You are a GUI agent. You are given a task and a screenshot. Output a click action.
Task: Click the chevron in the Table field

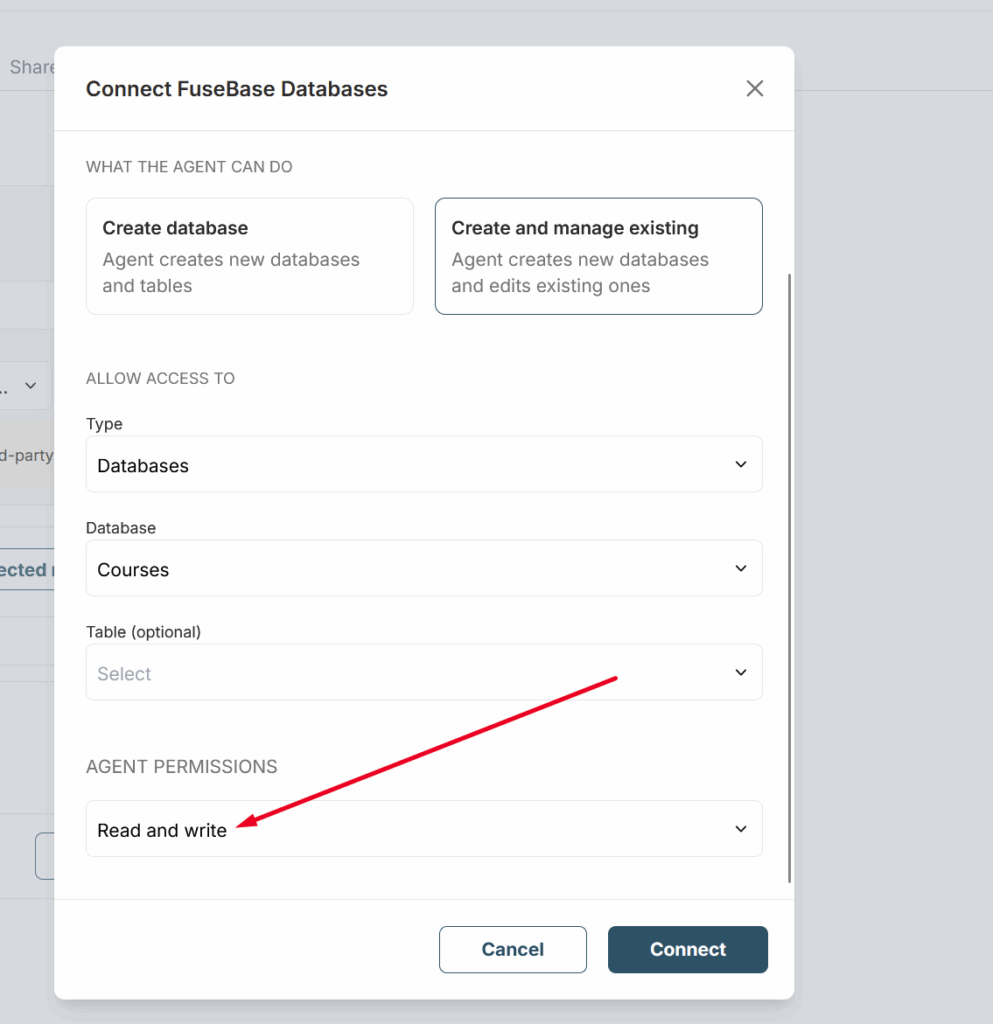pyautogui.click(x=740, y=672)
